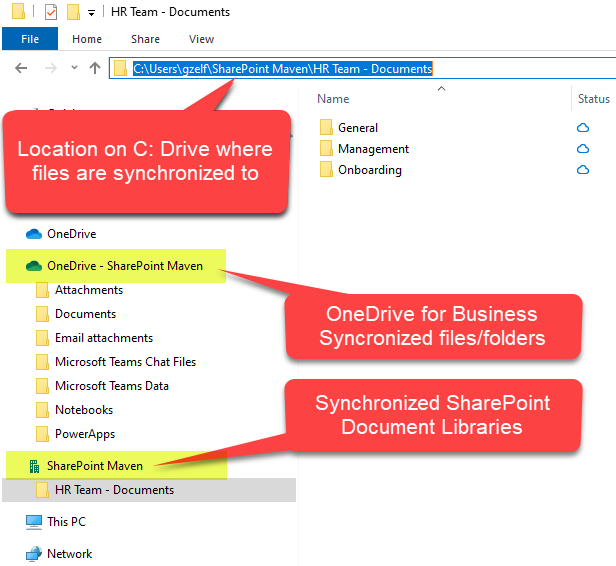Open the File ribbon tab
Screen dimensions: 616x566
[x=30, y=39]
